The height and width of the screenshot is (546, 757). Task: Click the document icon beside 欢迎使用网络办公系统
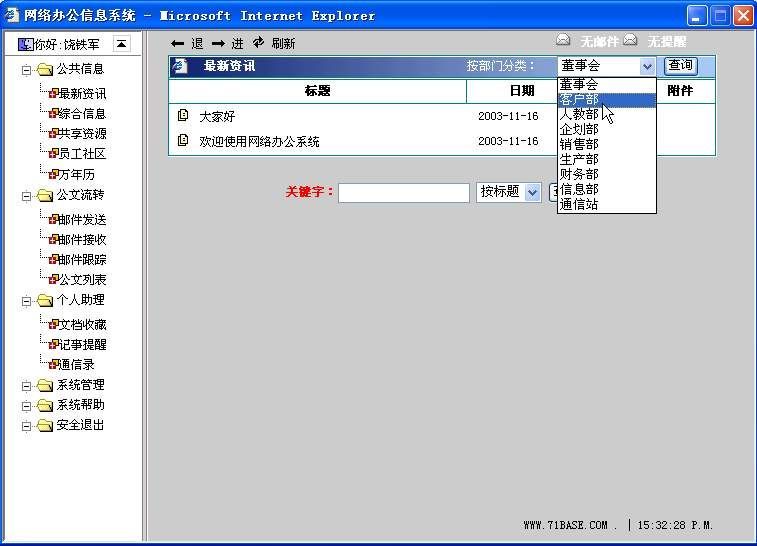pos(182,141)
